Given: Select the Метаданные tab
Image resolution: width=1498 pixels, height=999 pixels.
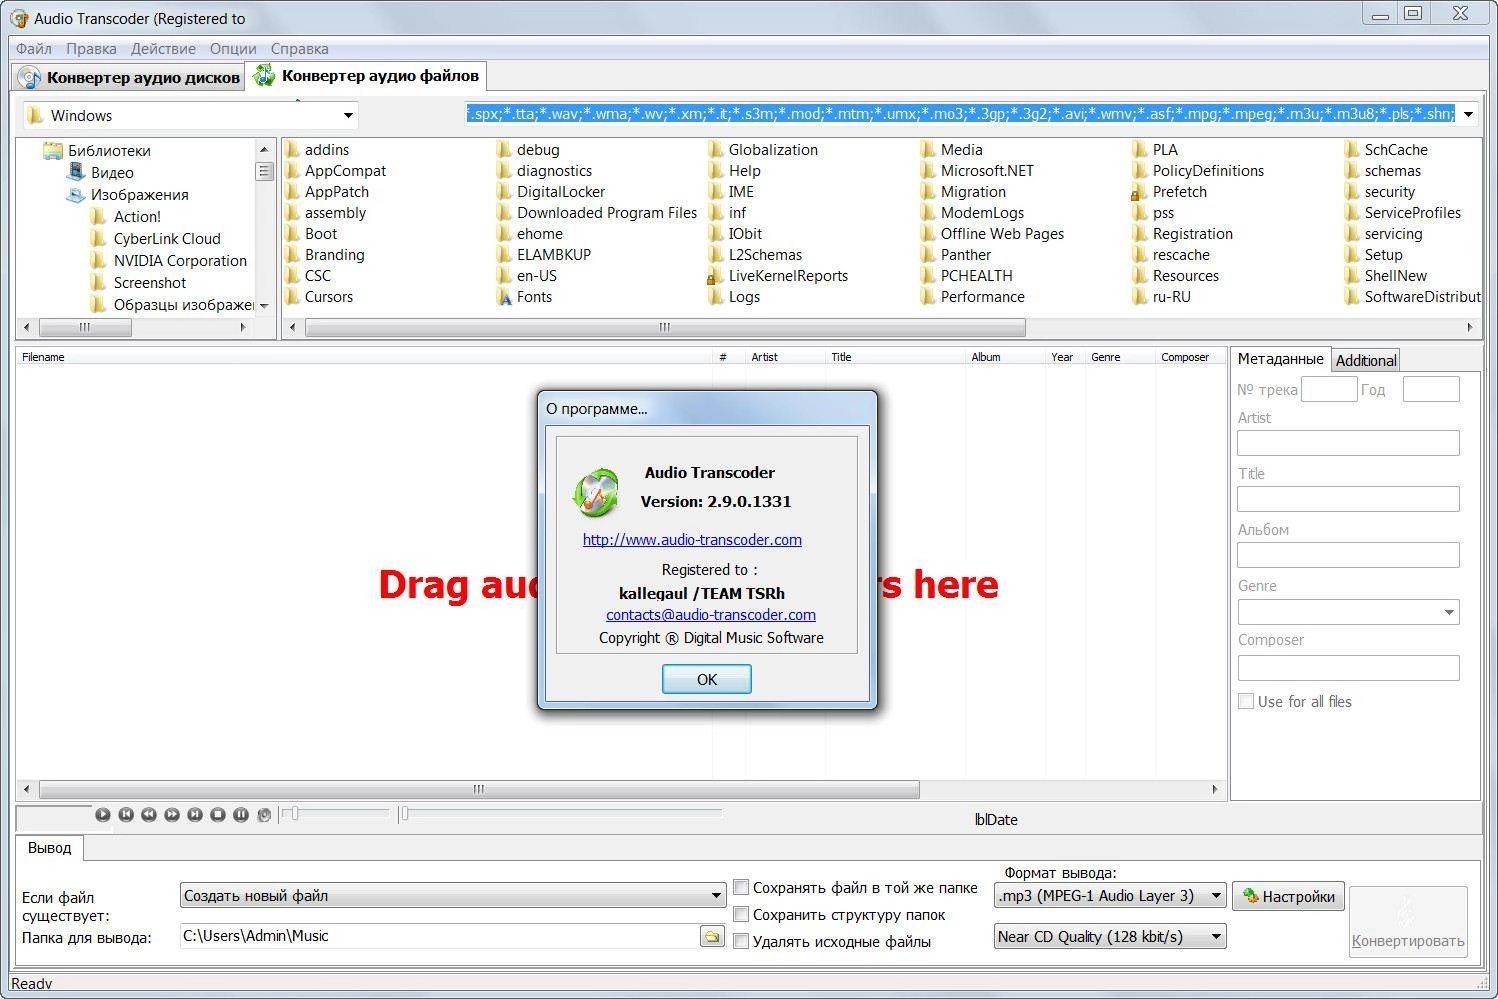Looking at the screenshot, I should (1280, 359).
